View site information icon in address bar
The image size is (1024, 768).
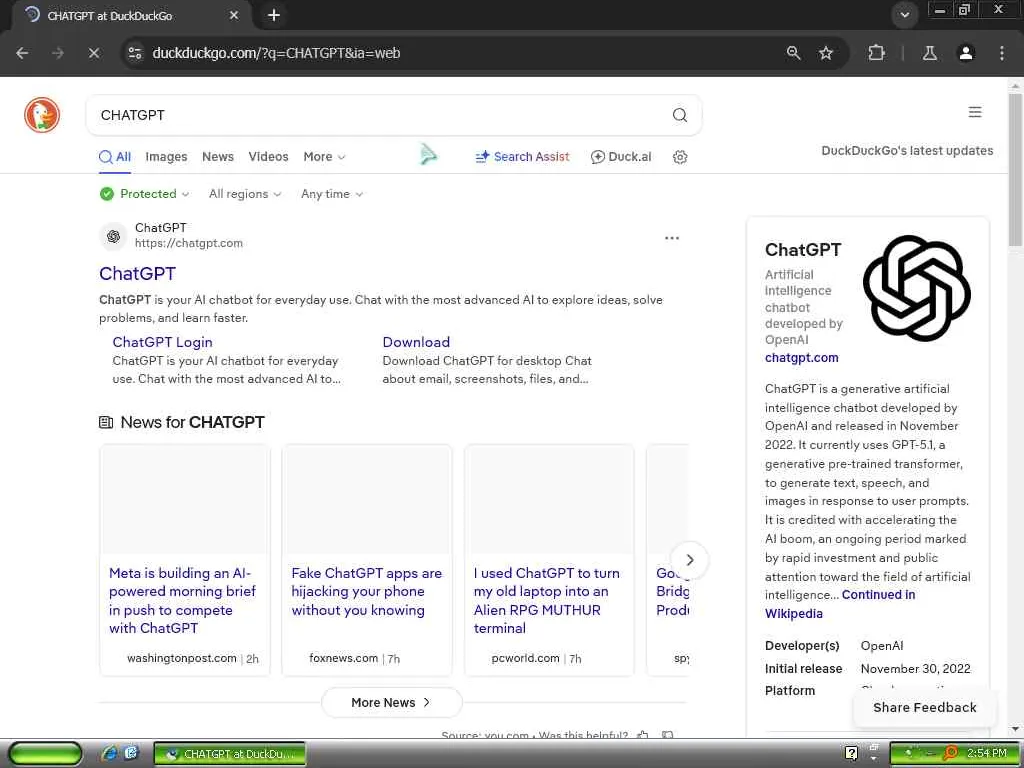coord(135,53)
